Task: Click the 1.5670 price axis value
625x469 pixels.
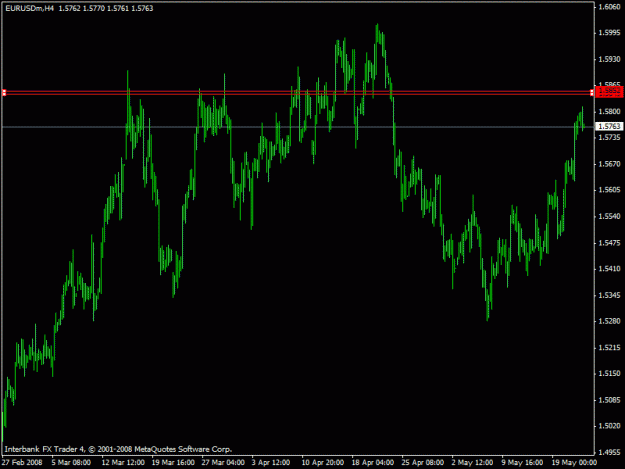Action: (x=609, y=164)
